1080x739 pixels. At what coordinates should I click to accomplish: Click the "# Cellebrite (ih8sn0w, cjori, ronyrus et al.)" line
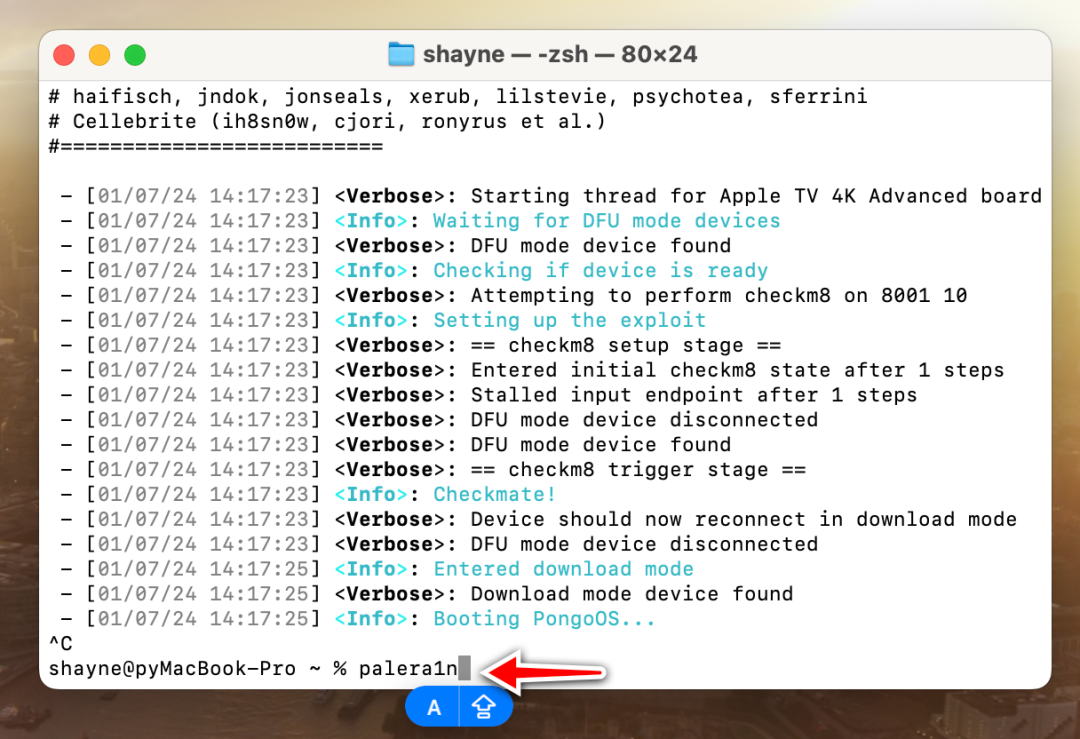[327, 122]
